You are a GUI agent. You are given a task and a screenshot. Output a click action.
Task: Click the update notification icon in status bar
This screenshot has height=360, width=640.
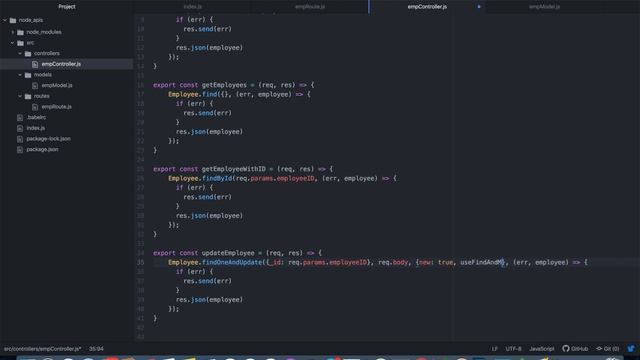click(631, 349)
